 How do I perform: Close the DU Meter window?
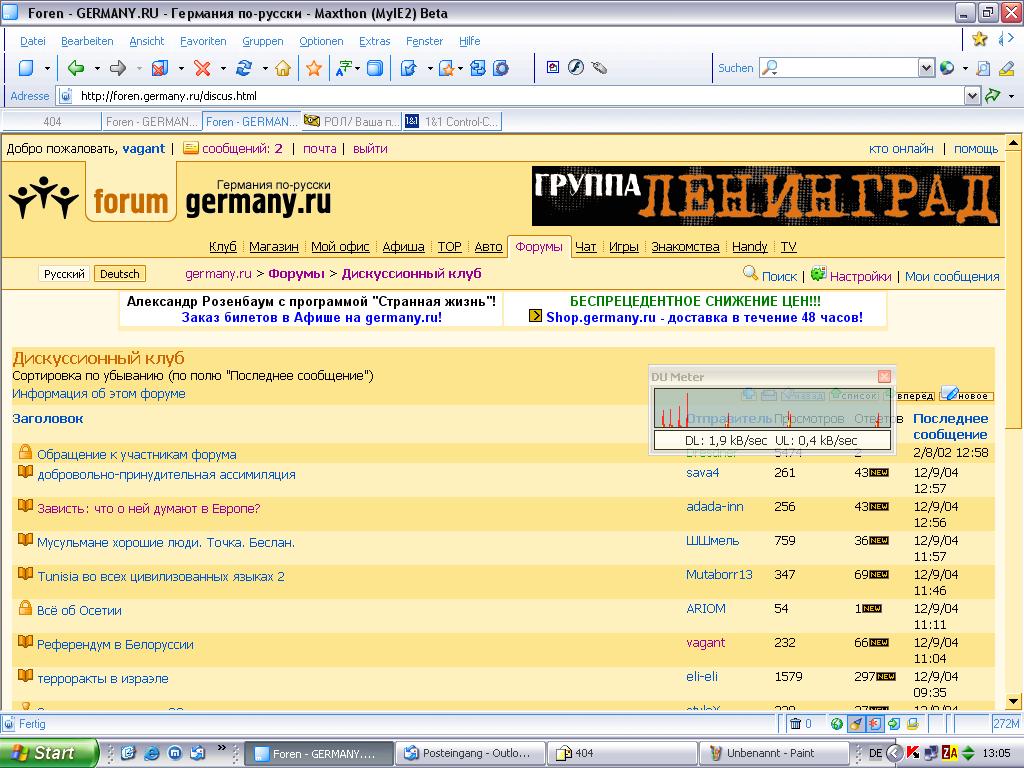click(884, 376)
